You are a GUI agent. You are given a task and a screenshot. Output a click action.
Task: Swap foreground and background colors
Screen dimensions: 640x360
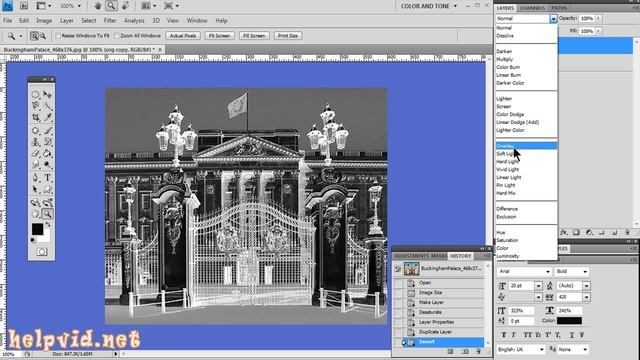coord(48,225)
